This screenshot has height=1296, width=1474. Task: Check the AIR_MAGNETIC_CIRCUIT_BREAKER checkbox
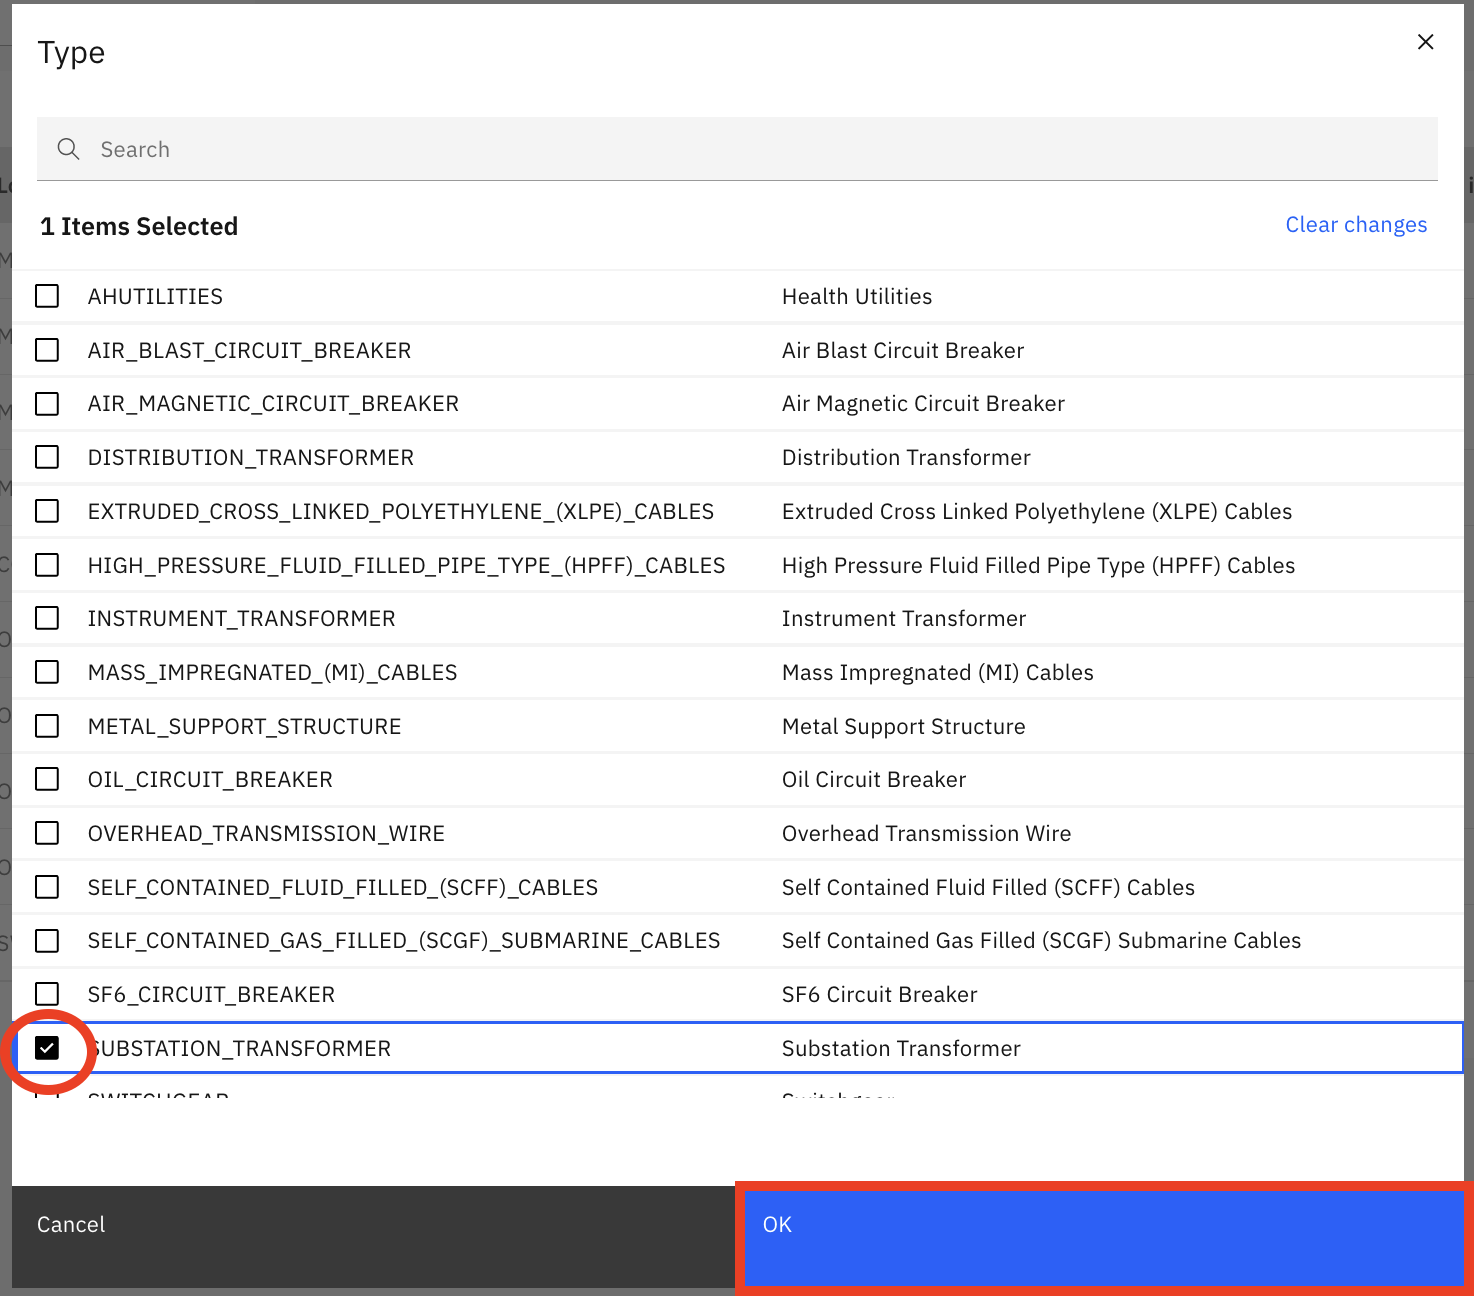coord(47,404)
